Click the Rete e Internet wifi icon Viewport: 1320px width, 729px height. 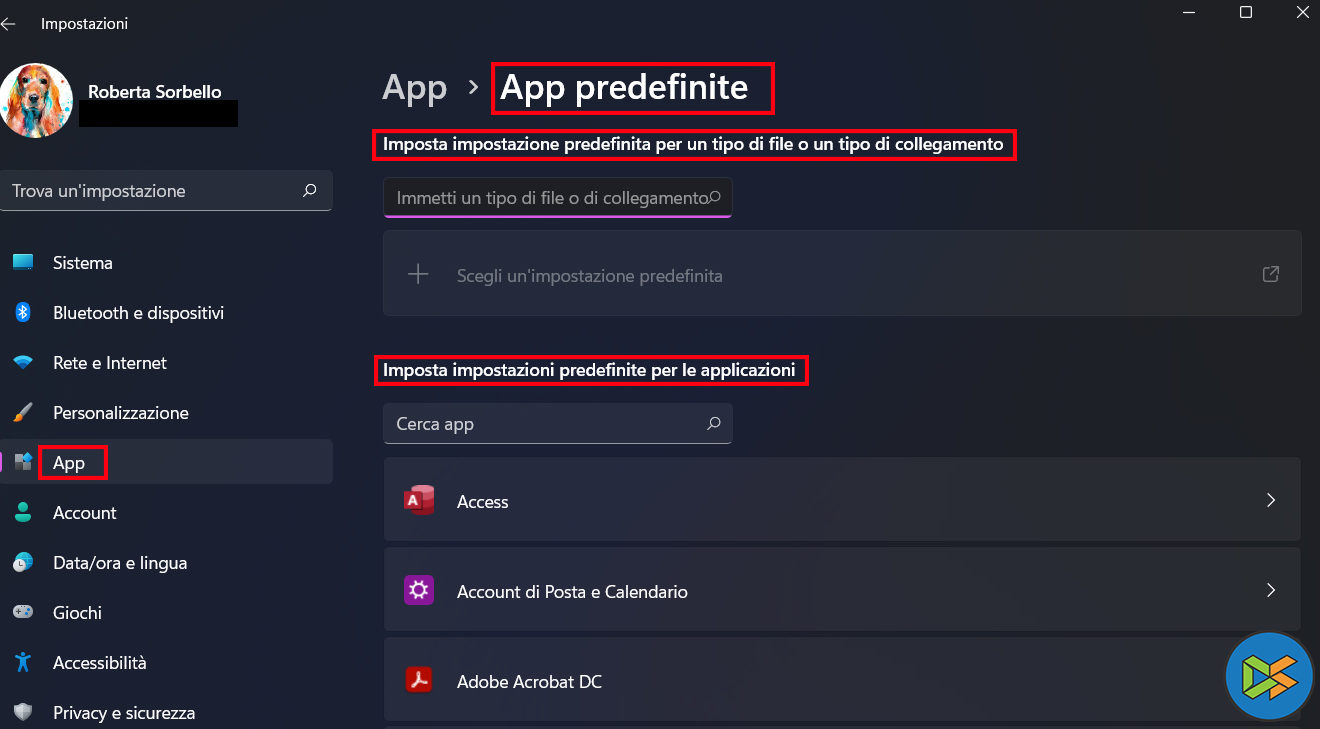click(x=23, y=362)
